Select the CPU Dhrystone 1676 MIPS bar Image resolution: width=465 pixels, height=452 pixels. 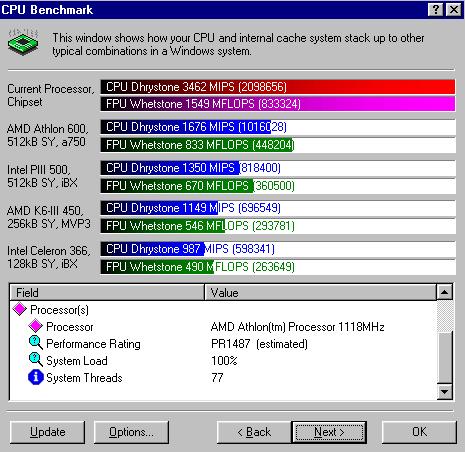(x=278, y=127)
